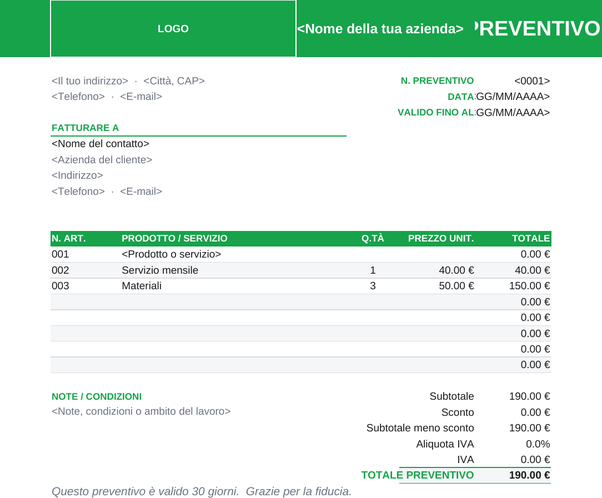Screen dimensions: 602x498
Task: Click the Q.TÀ column header
Action: (372, 238)
